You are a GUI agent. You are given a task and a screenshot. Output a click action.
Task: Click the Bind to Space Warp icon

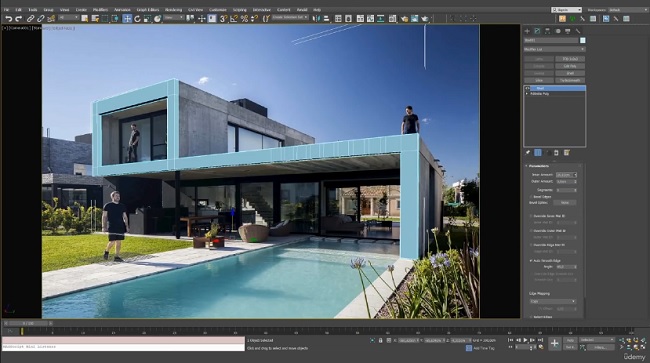tap(51, 19)
